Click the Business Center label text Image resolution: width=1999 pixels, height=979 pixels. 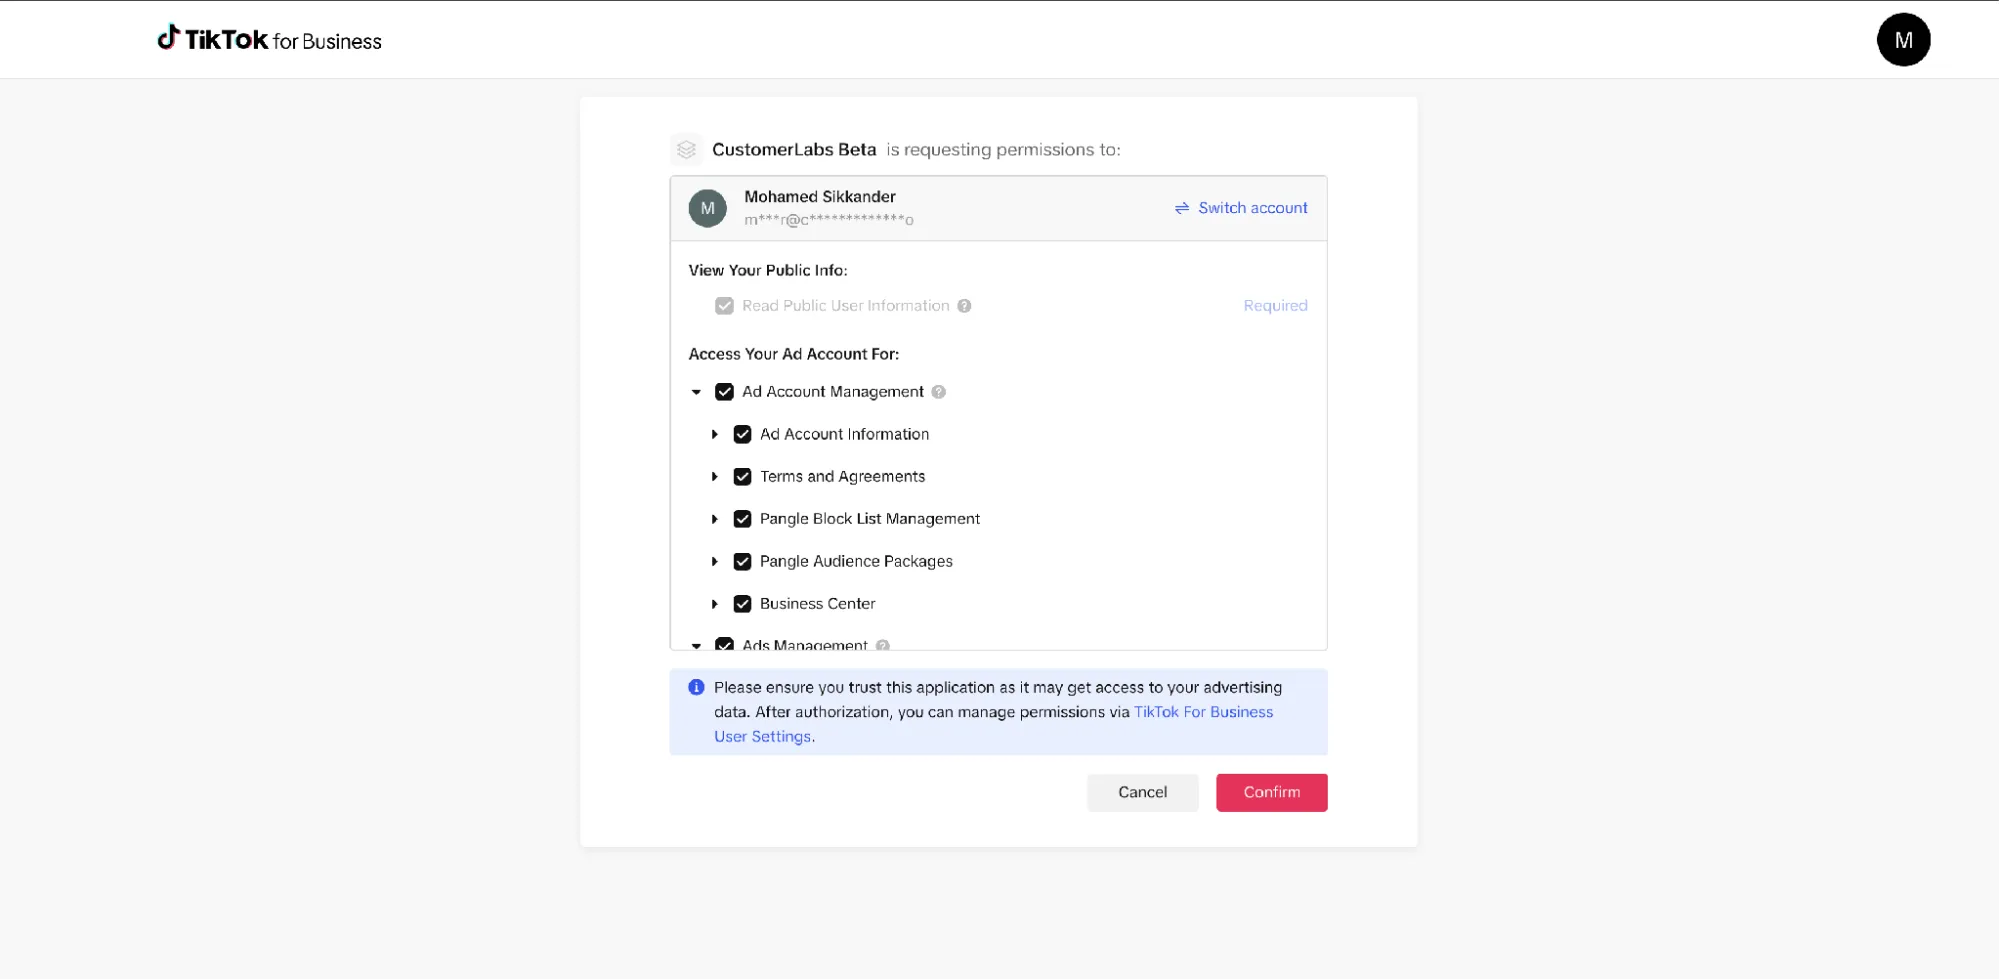(817, 604)
